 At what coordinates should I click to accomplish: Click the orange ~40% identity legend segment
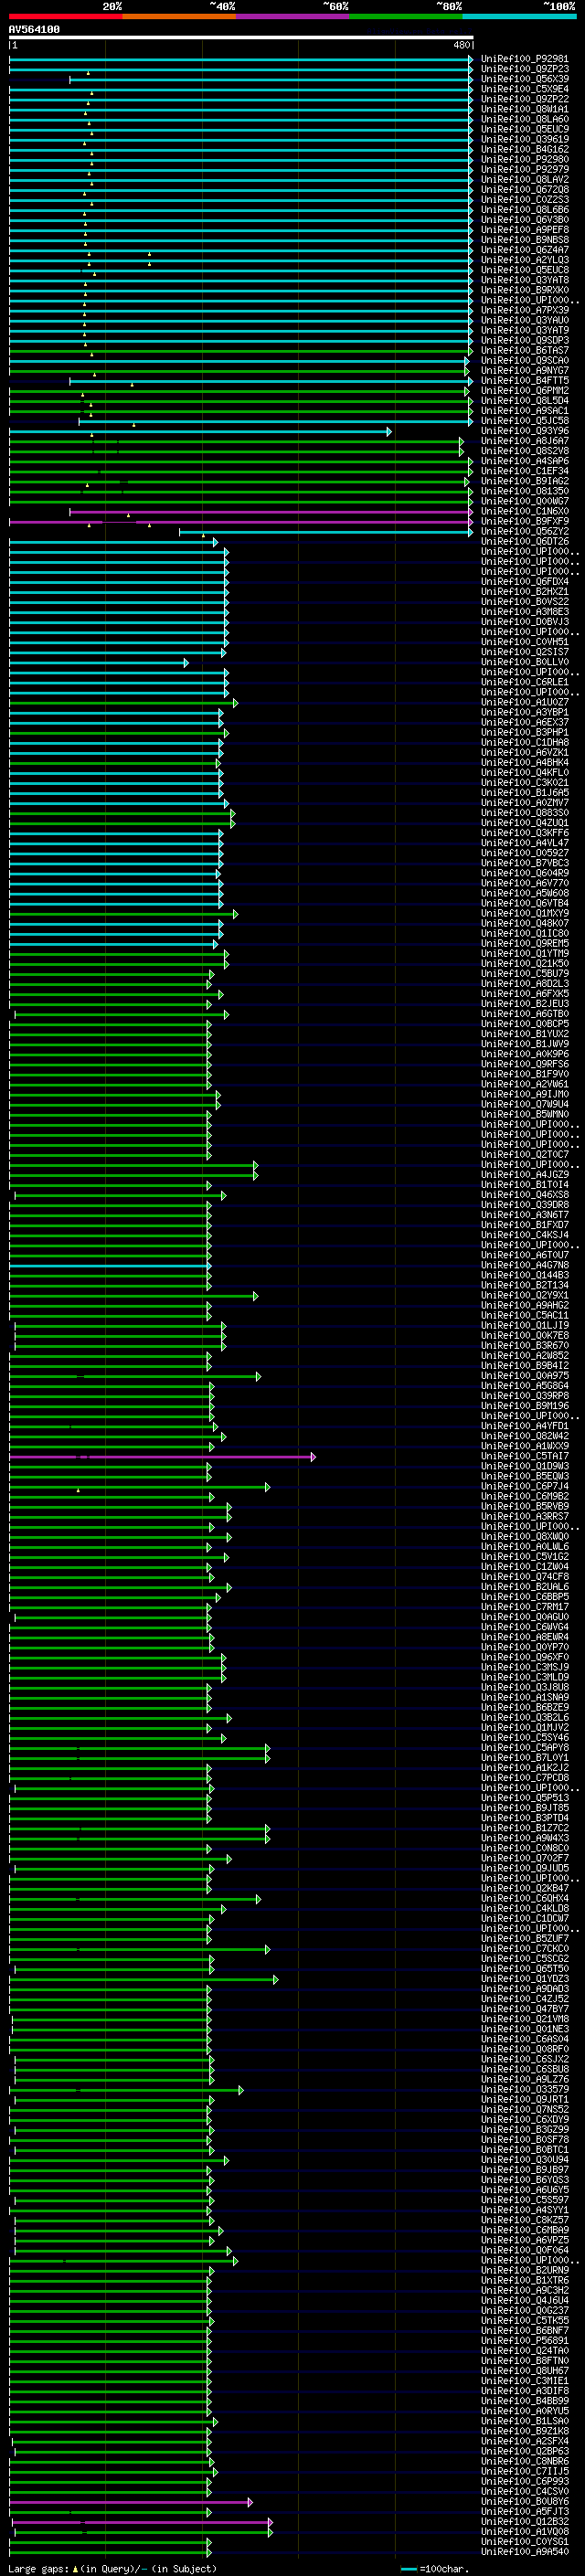[179, 17]
